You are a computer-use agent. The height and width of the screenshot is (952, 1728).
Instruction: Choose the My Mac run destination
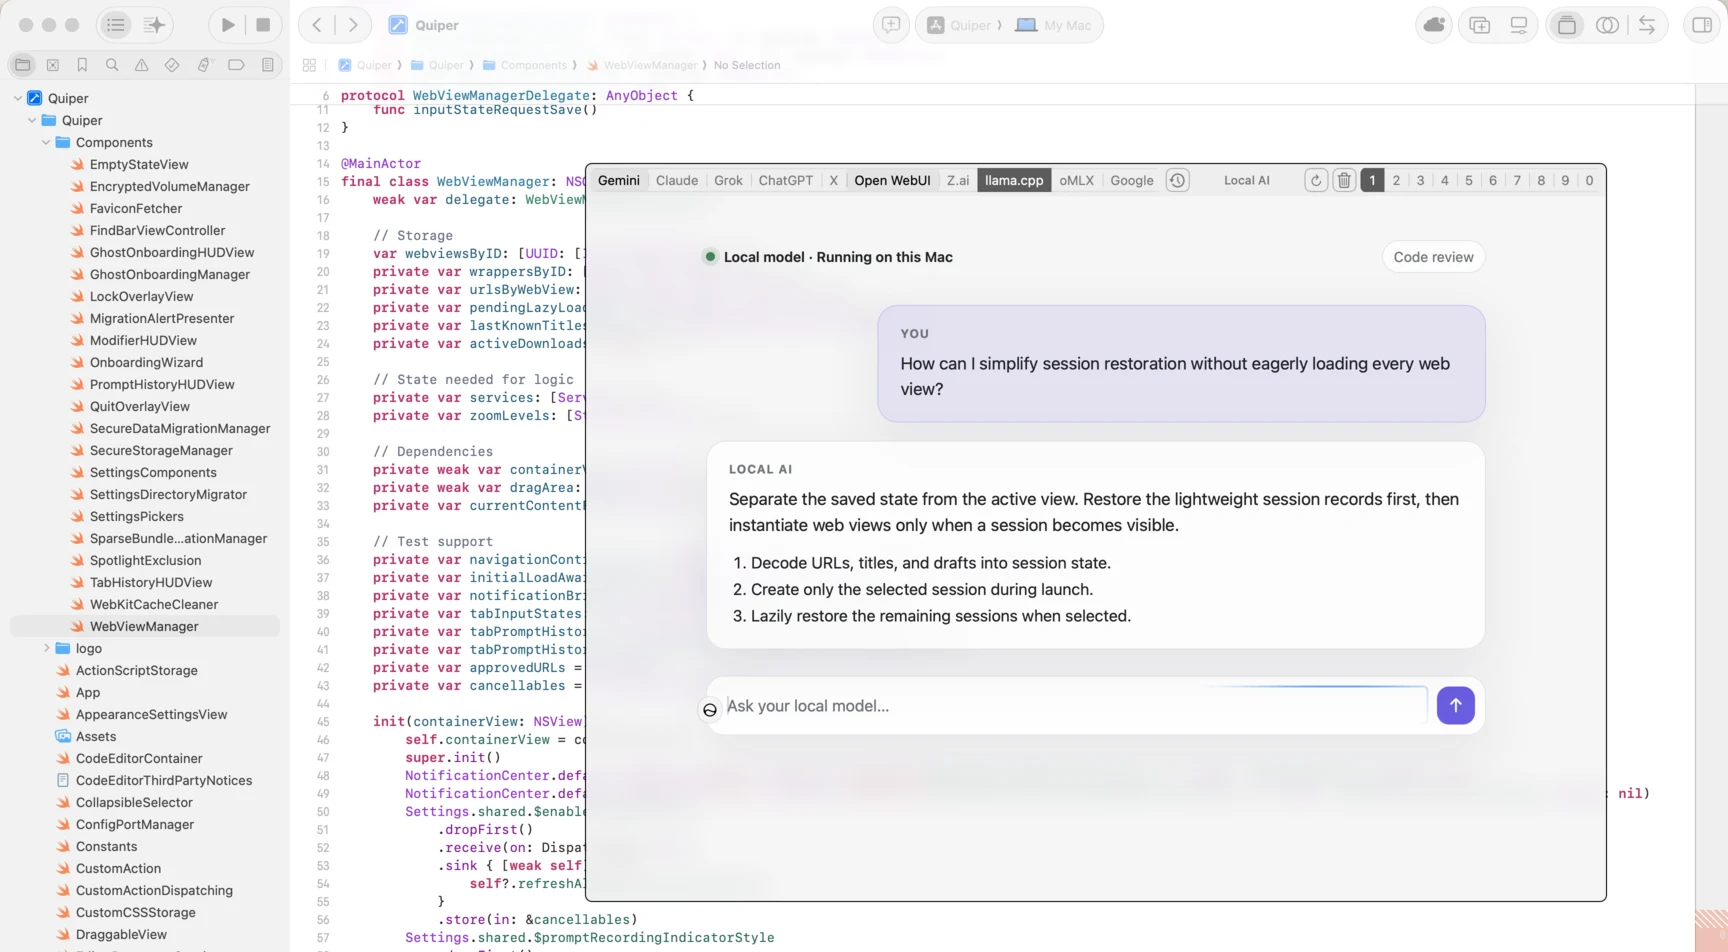[1054, 25]
